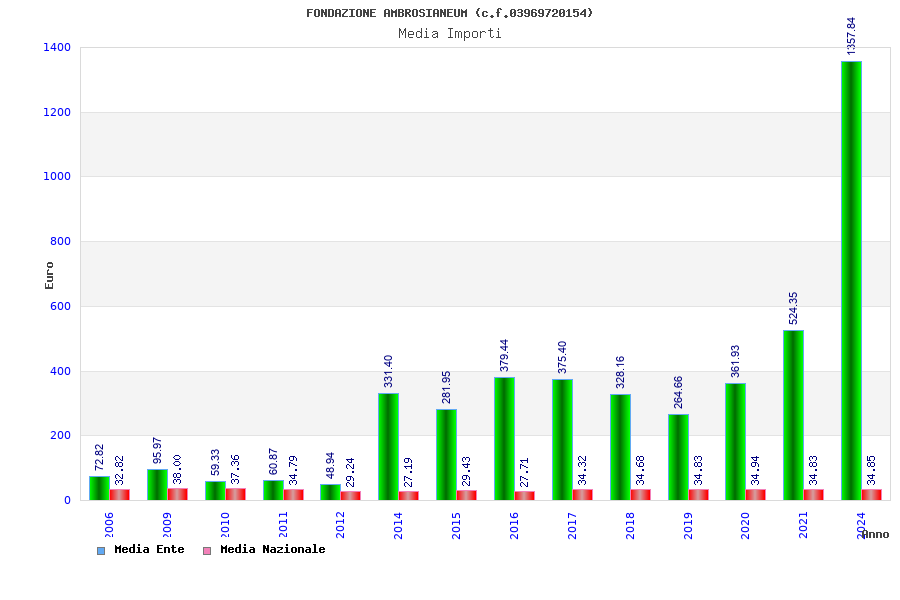Click the green 2021 bar valued 524.35
Image resolution: width=900 pixels, height=600 pixels.
click(793, 415)
